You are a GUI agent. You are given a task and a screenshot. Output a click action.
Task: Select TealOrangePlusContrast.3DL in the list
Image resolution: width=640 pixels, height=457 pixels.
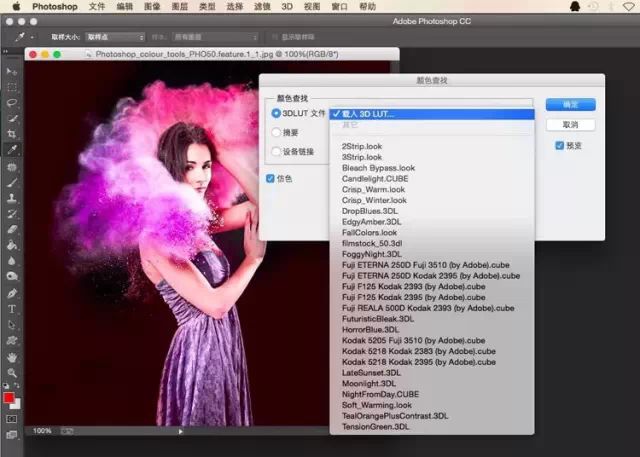432,416
